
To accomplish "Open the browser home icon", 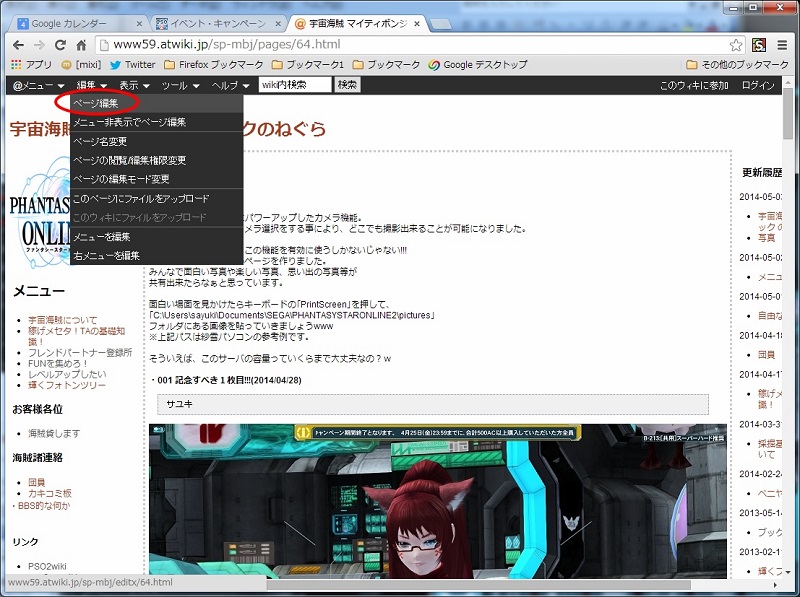I will click(81, 45).
